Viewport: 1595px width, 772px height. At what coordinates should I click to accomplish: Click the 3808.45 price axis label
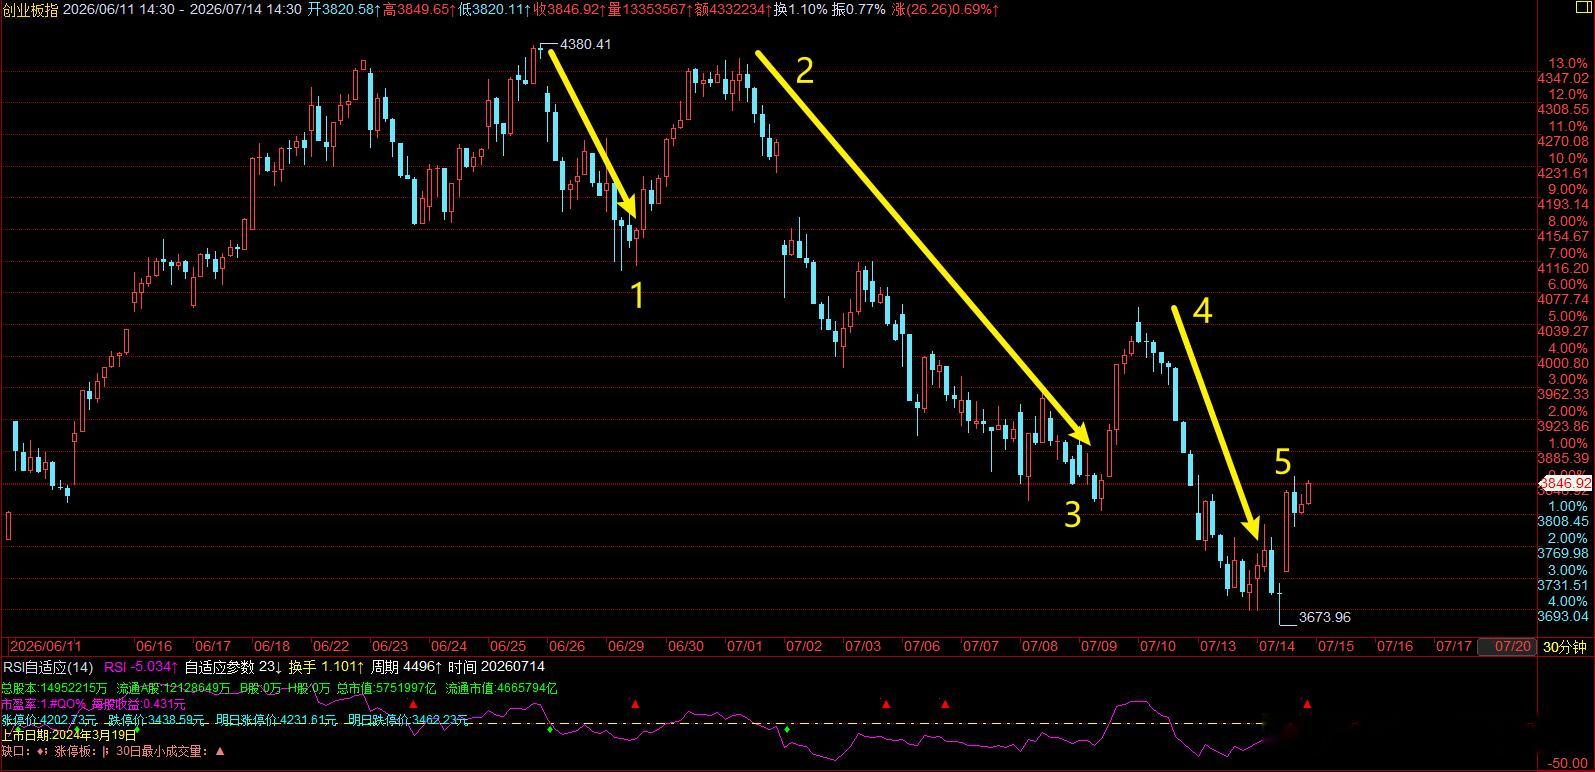tap(1563, 521)
